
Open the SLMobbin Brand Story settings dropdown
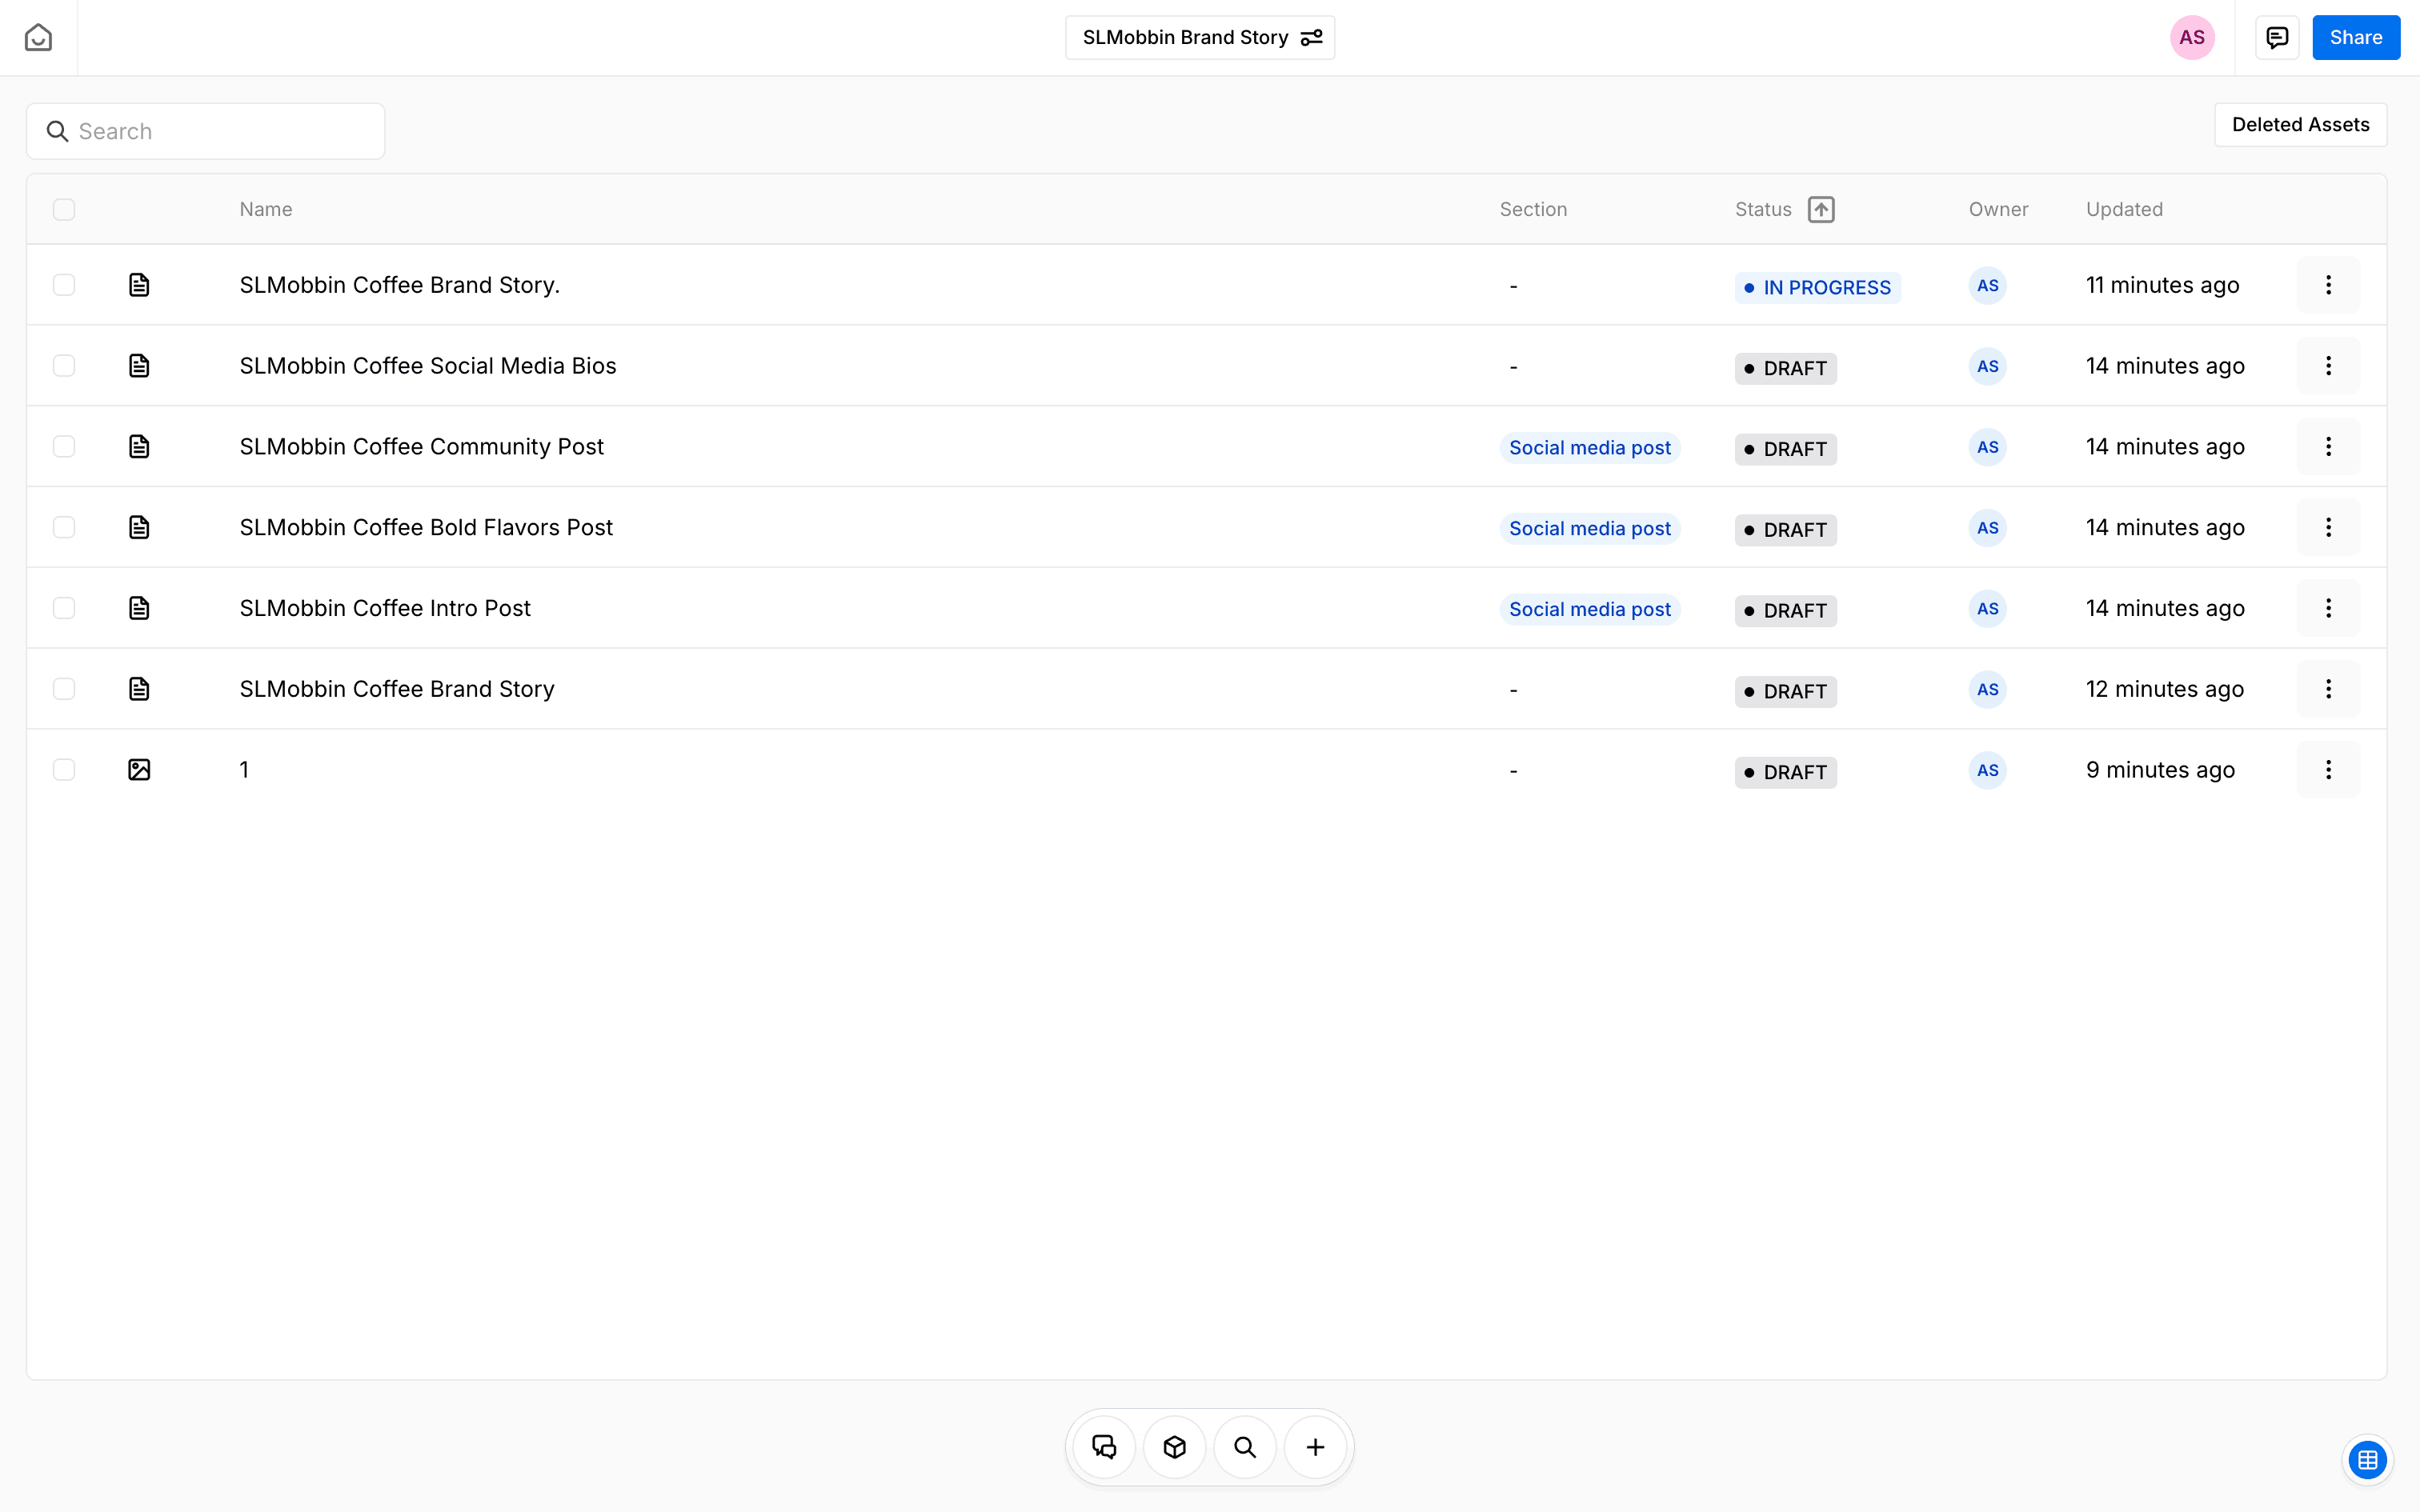pyautogui.click(x=1200, y=38)
